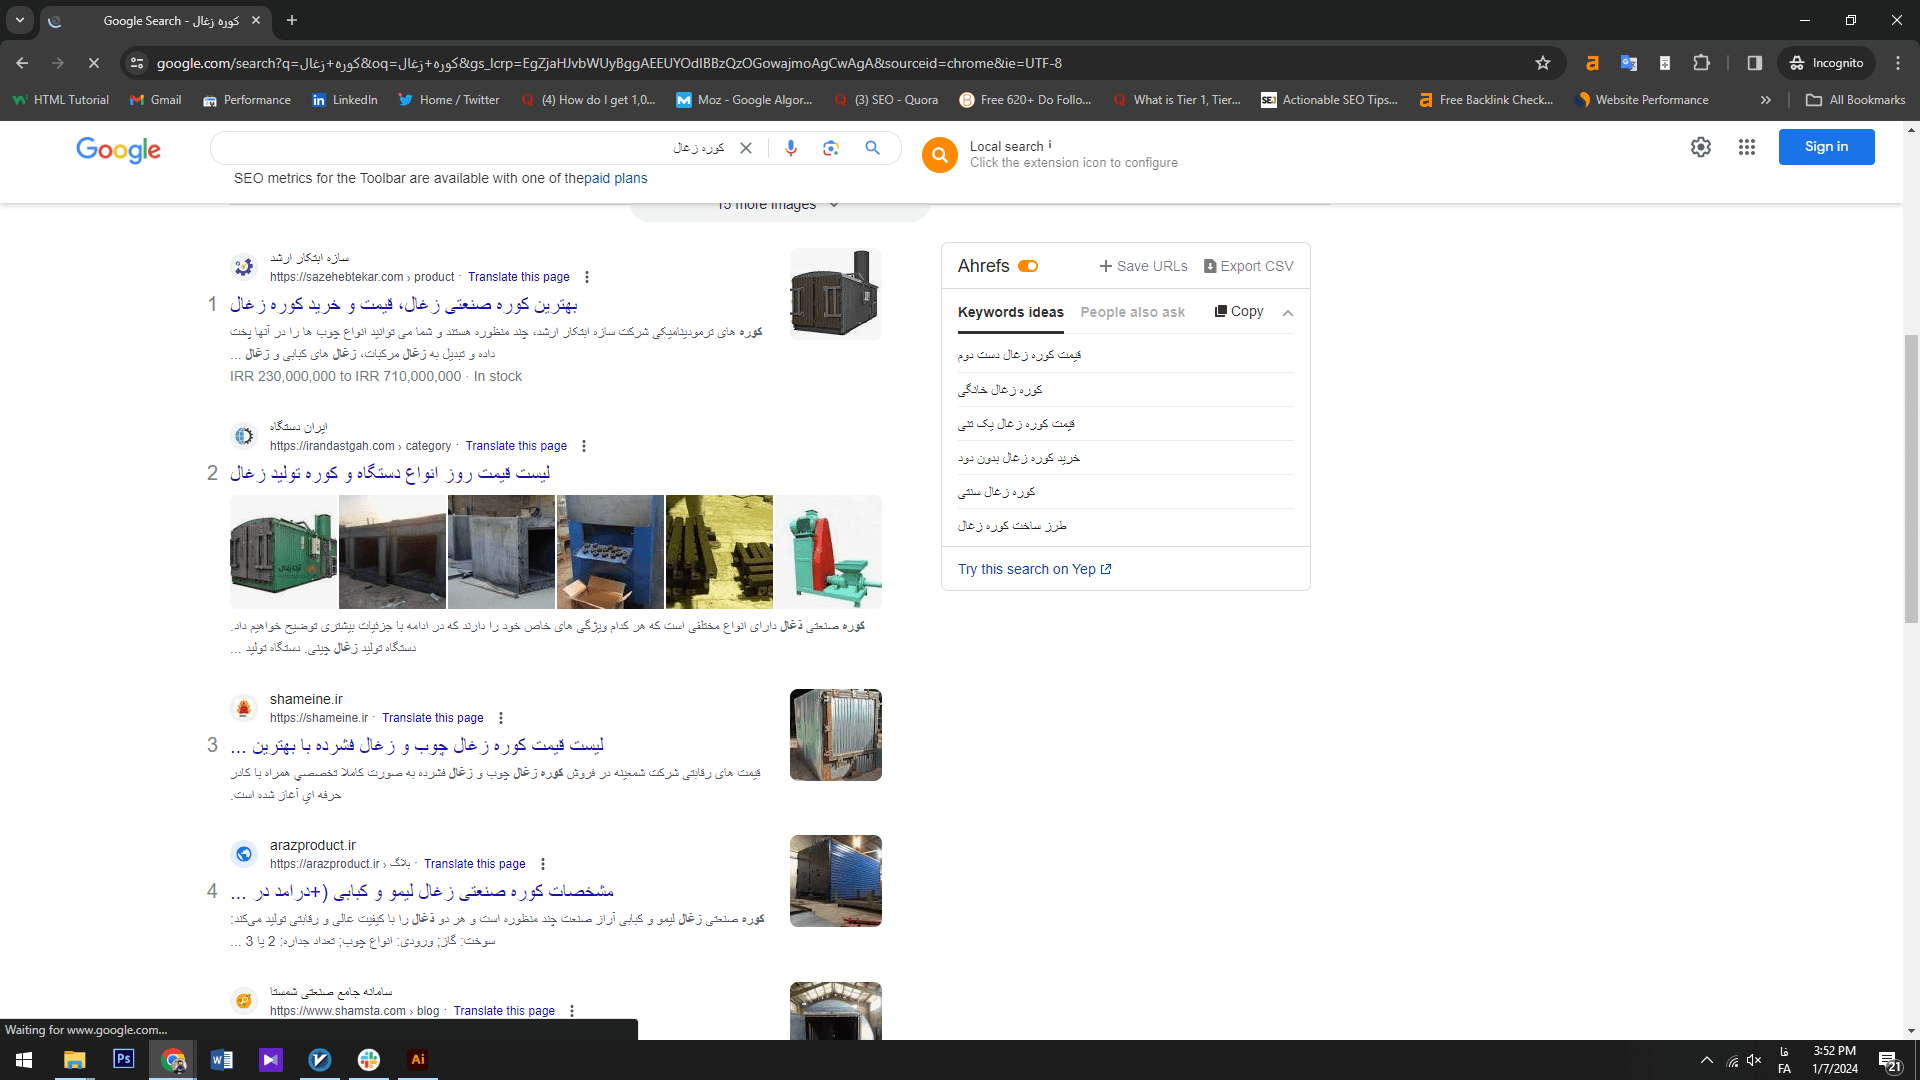Open Visual Studio from taskbar
1920x1080 pixels.
tap(271, 1060)
